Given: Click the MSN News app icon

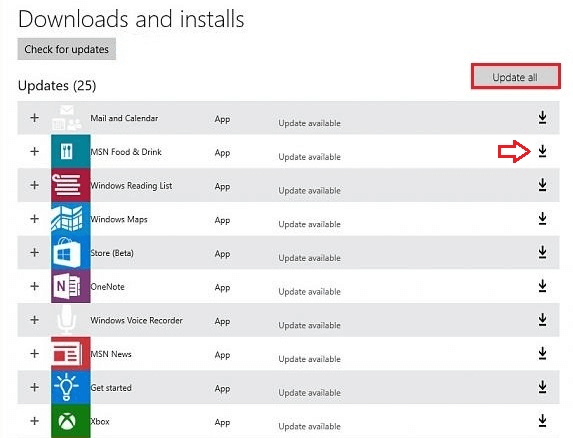Looking at the screenshot, I should 71,353.
